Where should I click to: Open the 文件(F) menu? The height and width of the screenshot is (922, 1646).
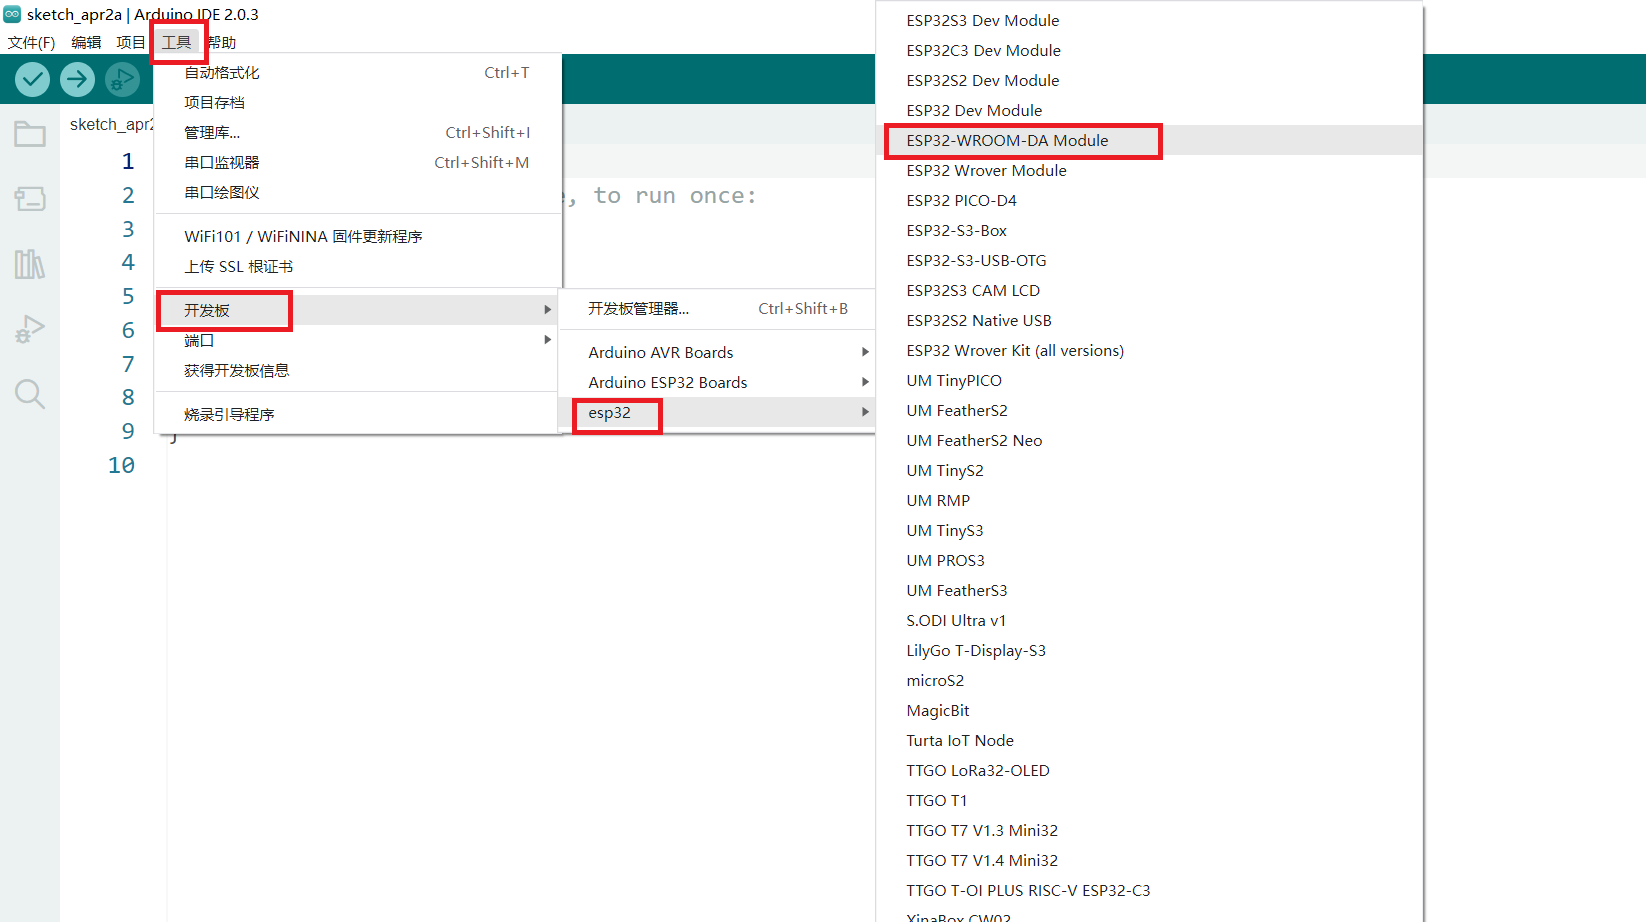tap(31, 42)
